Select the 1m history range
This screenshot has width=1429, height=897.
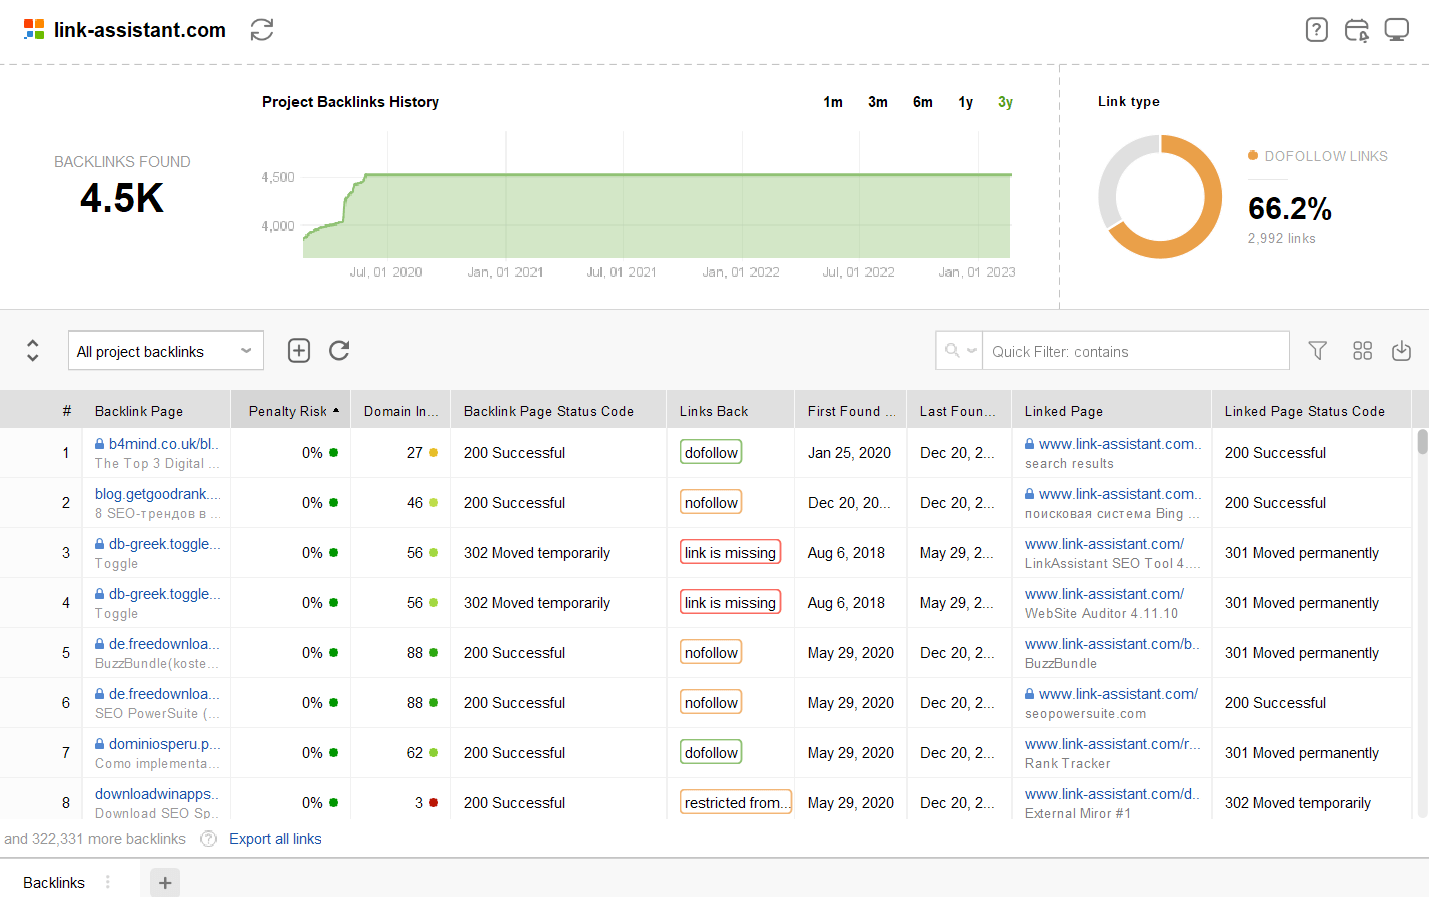point(833,102)
